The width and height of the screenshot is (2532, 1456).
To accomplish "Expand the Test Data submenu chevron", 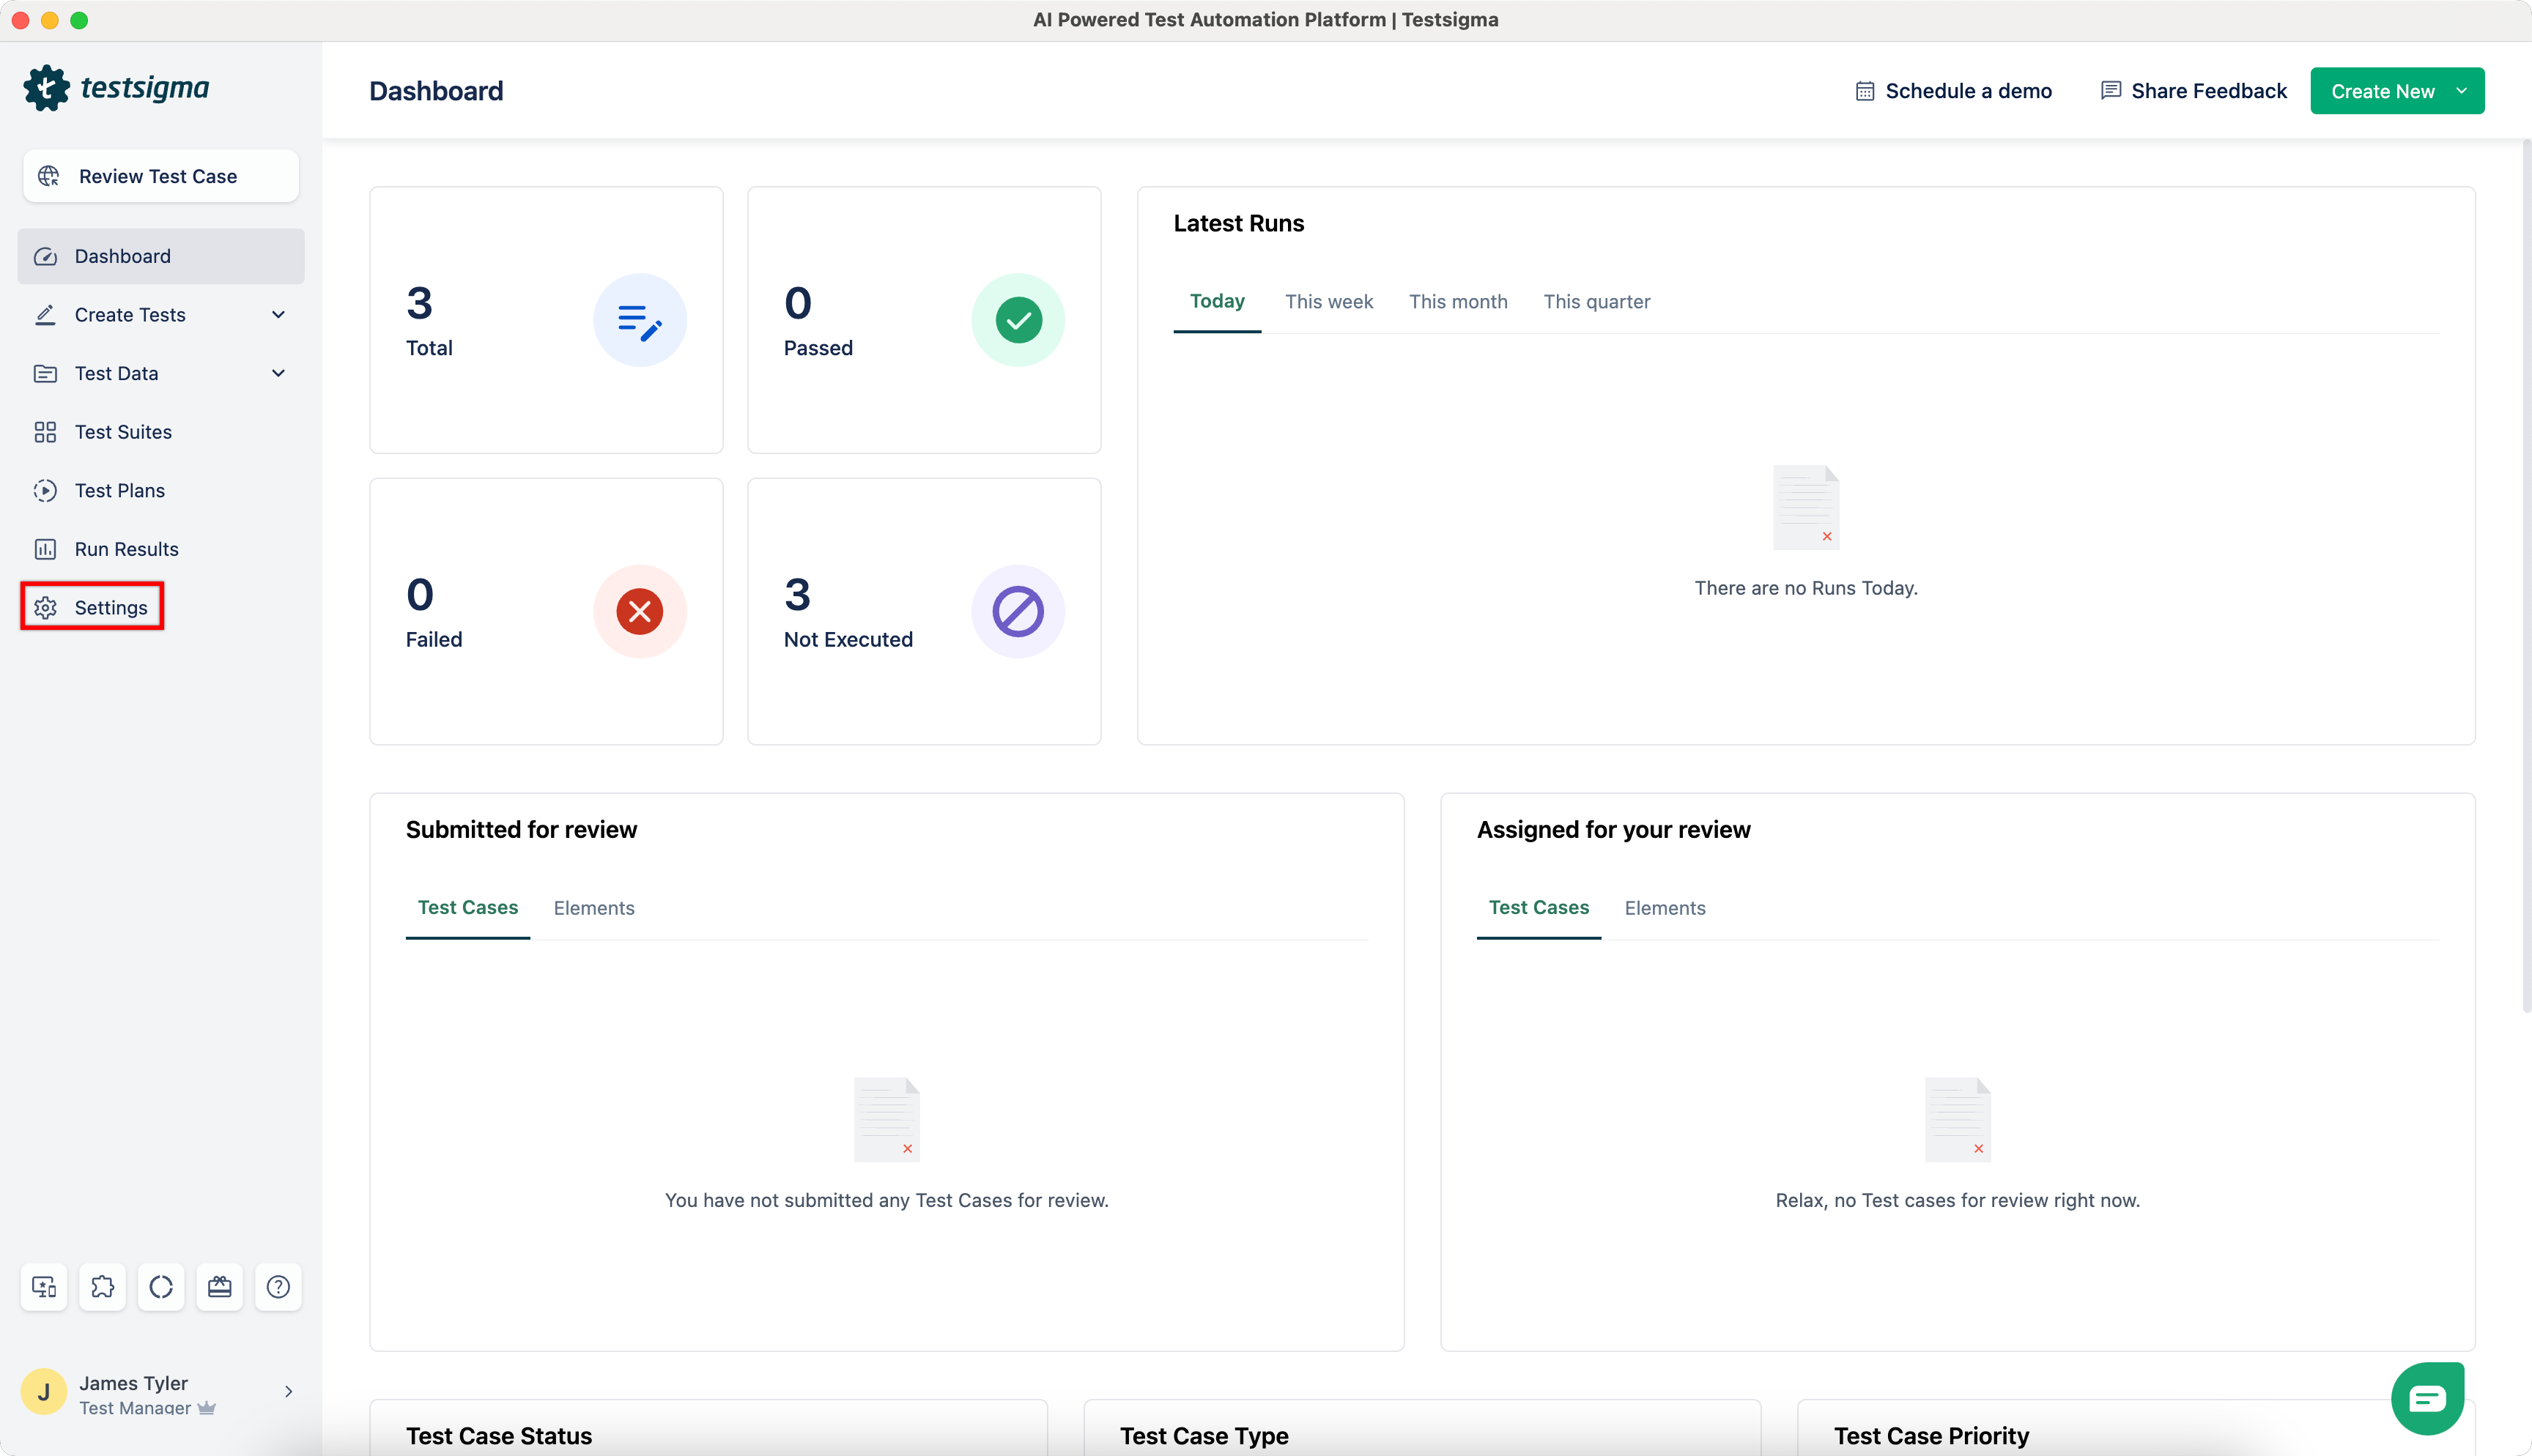I will (x=278, y=373).
